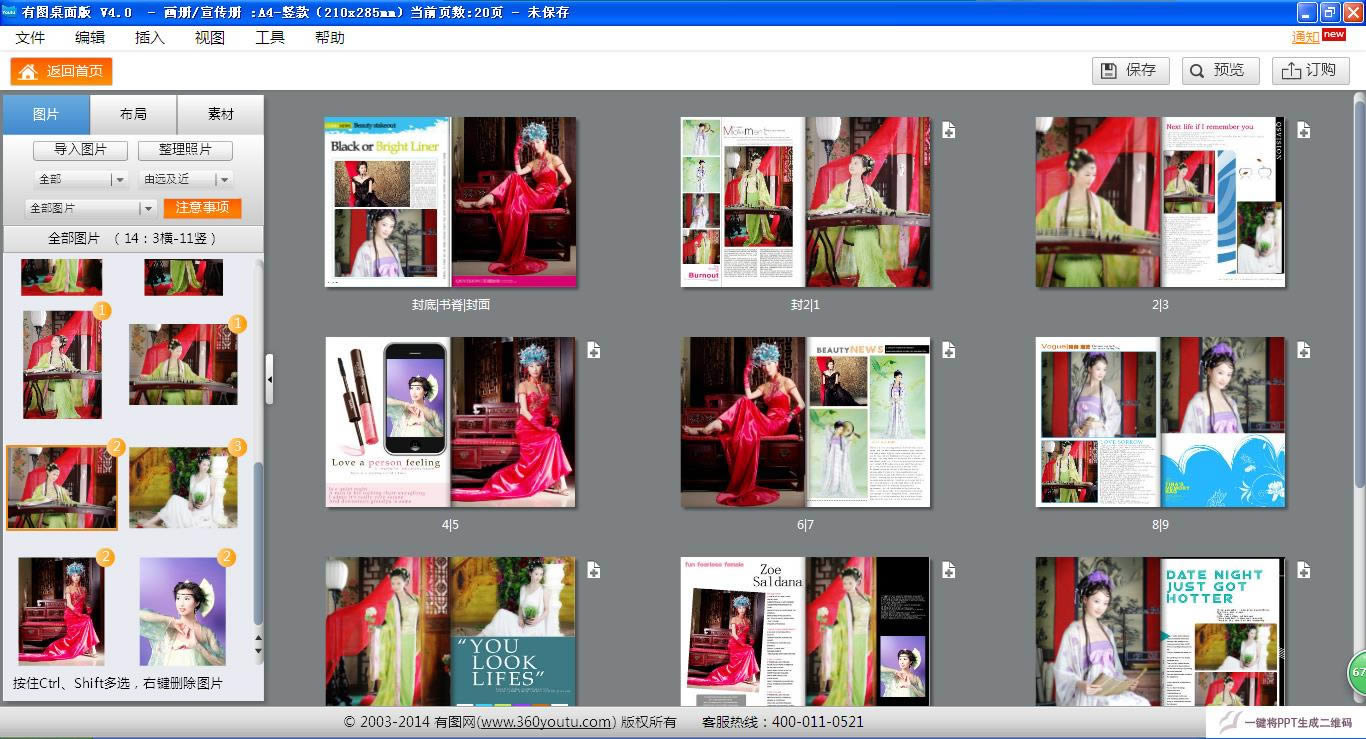Image resolution: width=1366 pixels, height=739 pixels.
Task: Select white dress woman on grass photo
Action: 183,487
